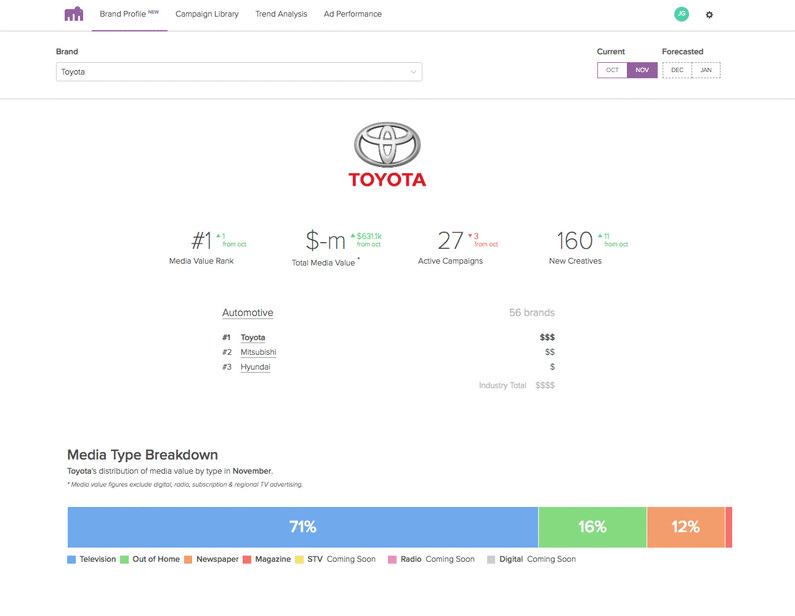The image size is (795, 616).
Task: Open the settings gear icon
Action: click(x=709, y=15)
